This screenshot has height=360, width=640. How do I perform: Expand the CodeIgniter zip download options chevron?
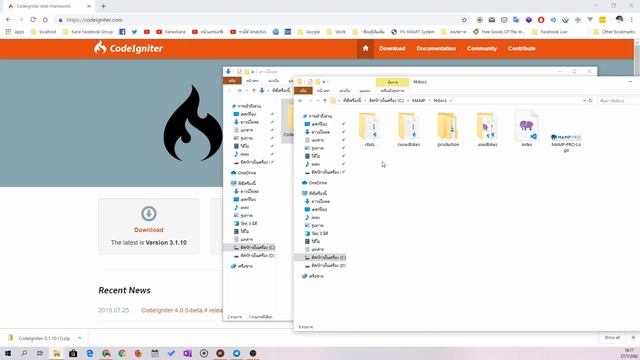click(x=79, y=338)
